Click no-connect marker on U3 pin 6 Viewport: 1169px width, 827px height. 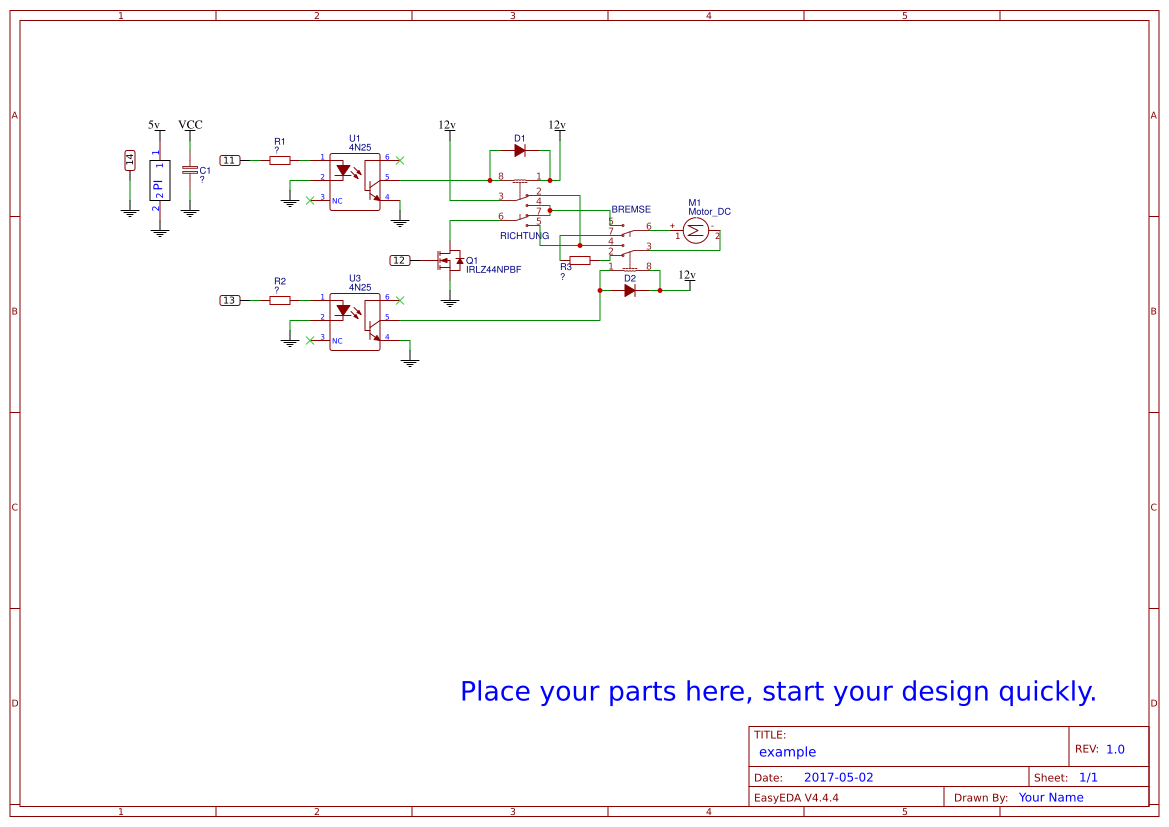[x=400, y=301]
